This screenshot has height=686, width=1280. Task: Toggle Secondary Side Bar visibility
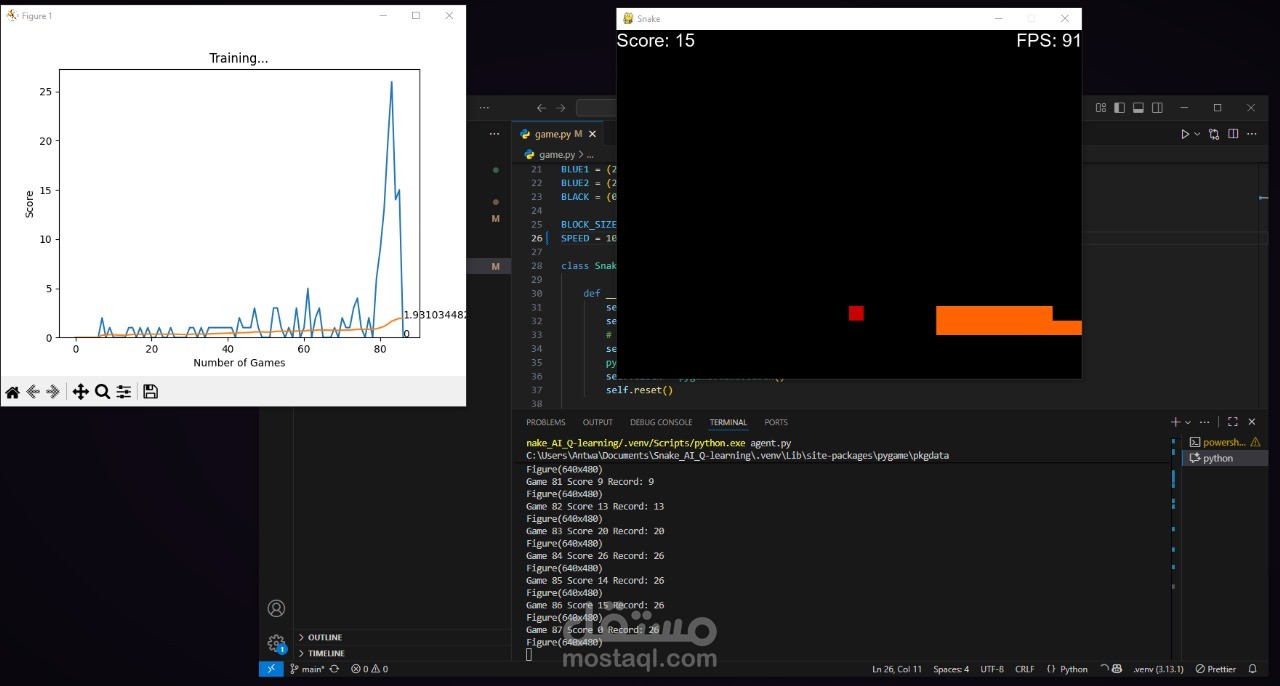[1157, 108]
